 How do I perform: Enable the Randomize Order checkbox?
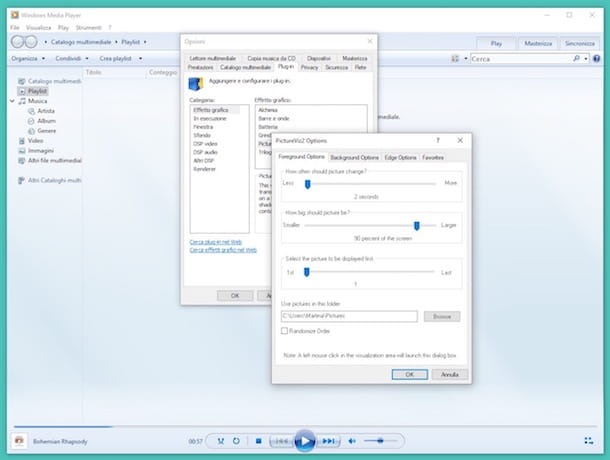click(284, 331)
